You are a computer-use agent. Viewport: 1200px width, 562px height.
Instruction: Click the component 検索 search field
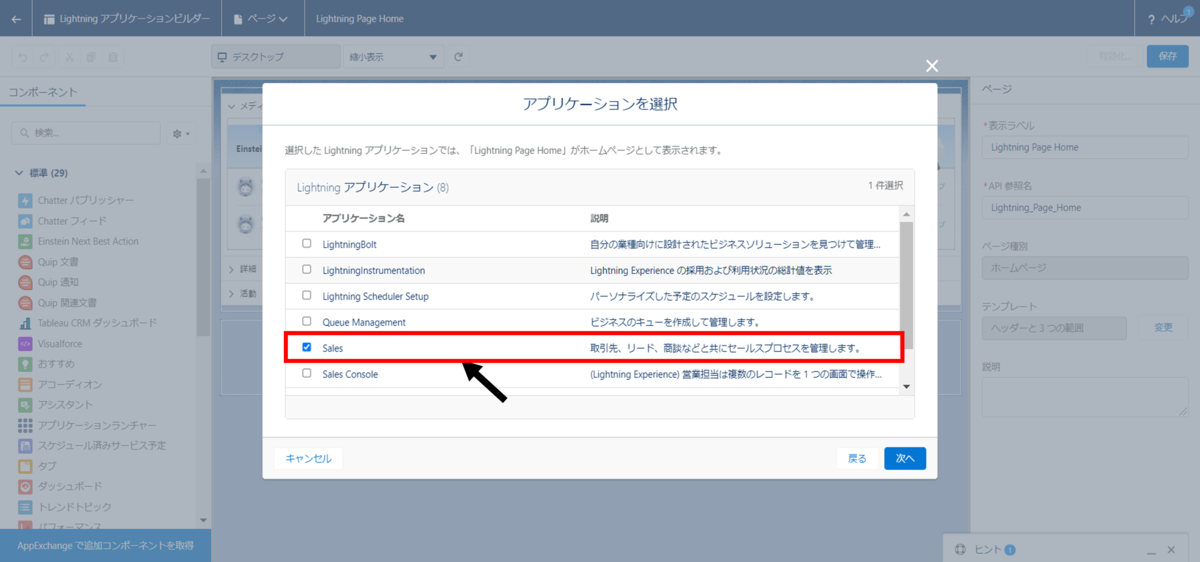(x=86, y=133)
